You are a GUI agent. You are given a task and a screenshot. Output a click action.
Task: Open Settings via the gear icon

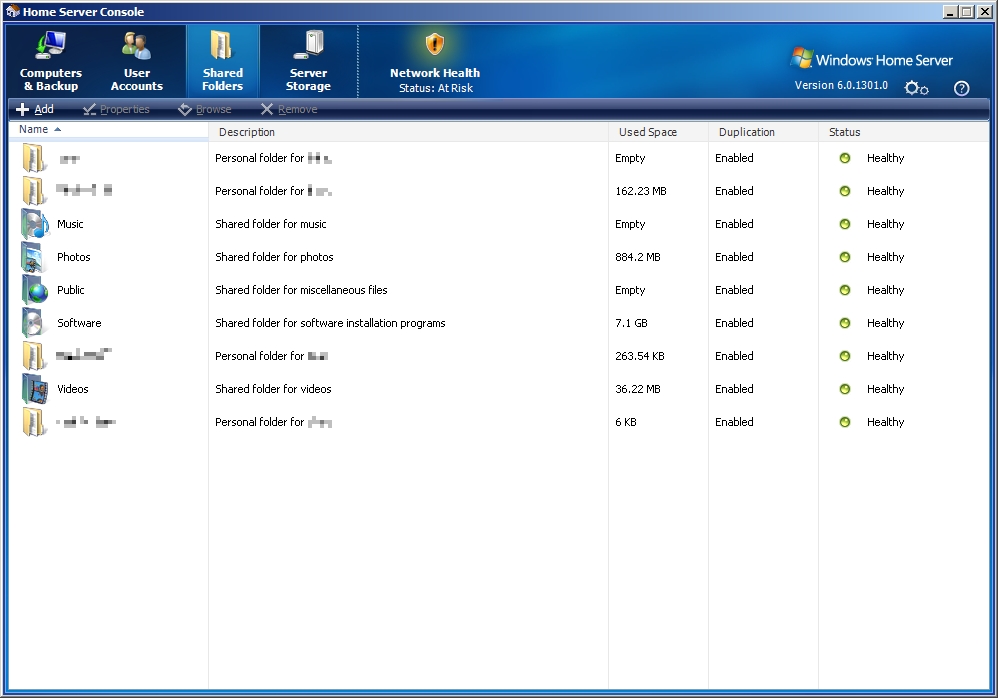tap(916, 88)
